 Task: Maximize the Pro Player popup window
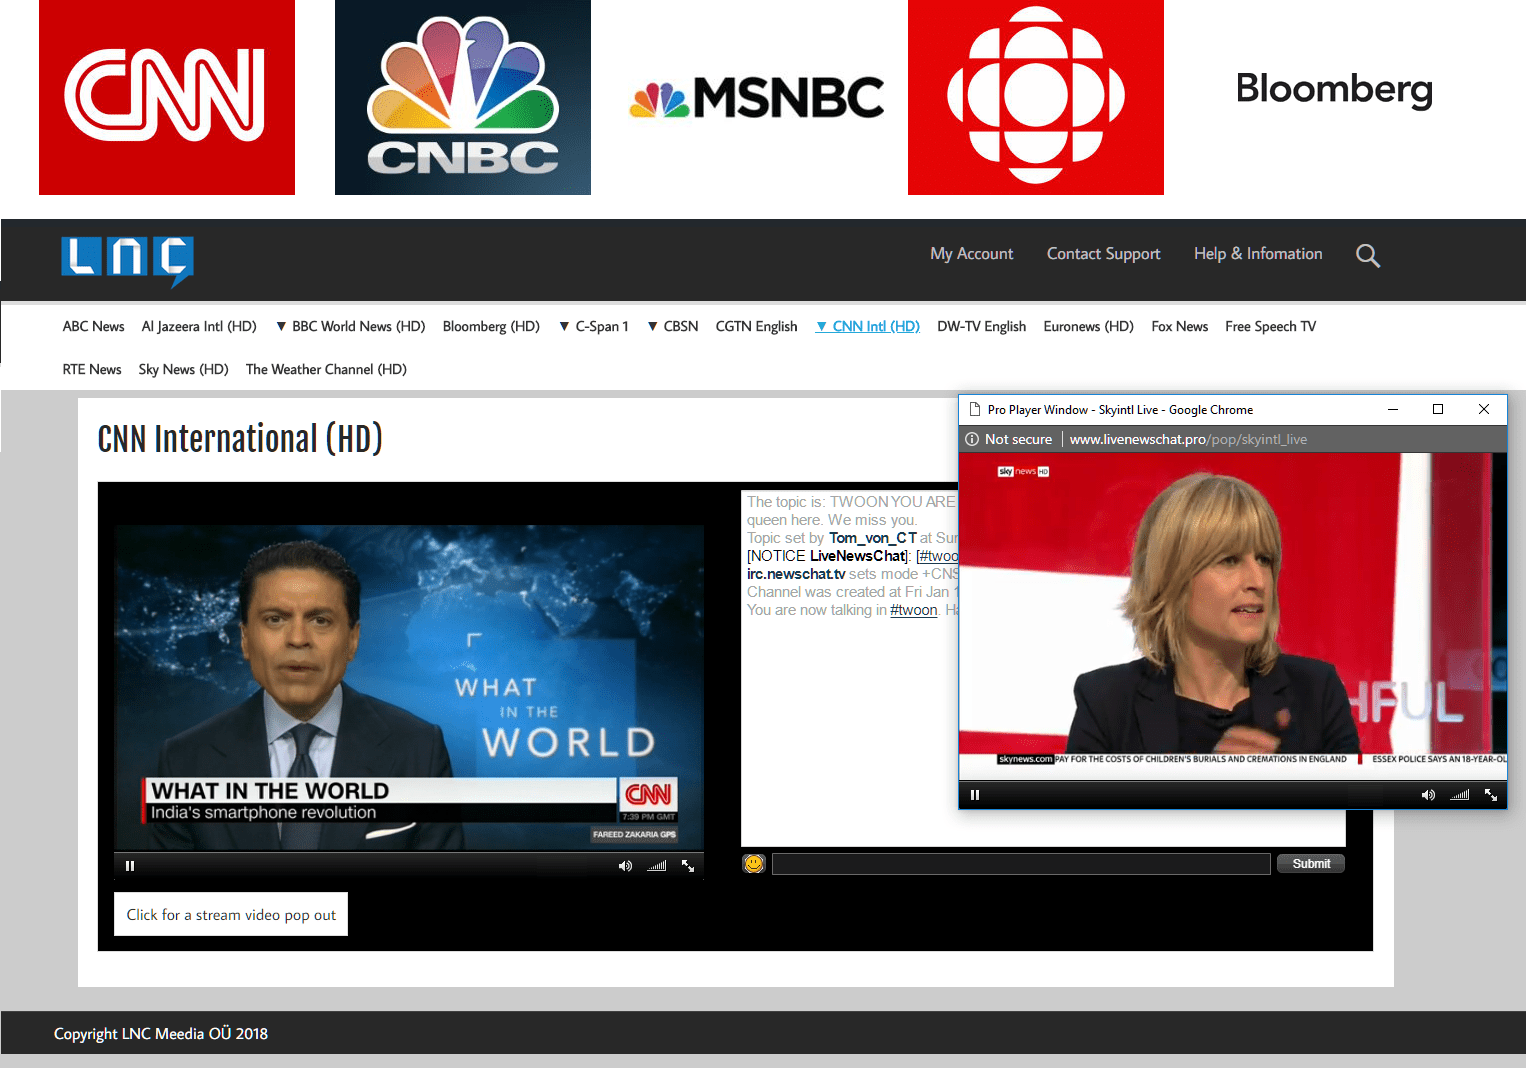tap(1438, 409)
